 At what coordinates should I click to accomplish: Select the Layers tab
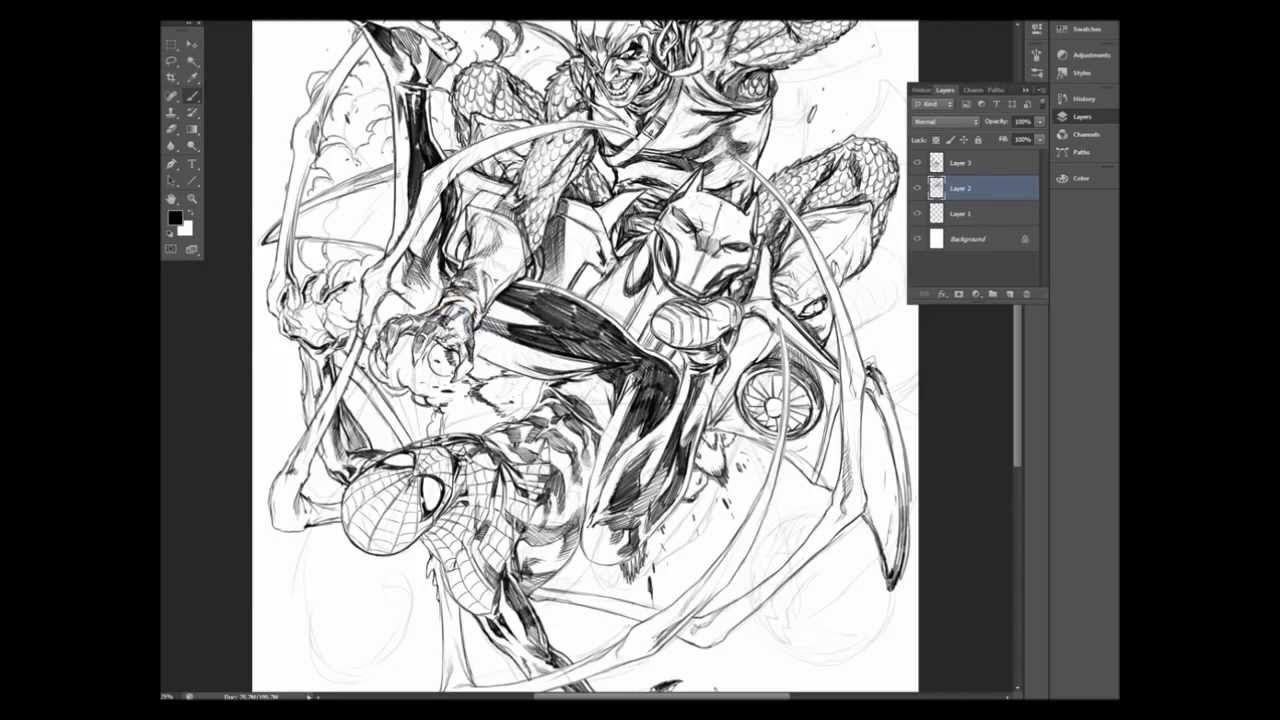pyautogui.click(x=945, y=91)
